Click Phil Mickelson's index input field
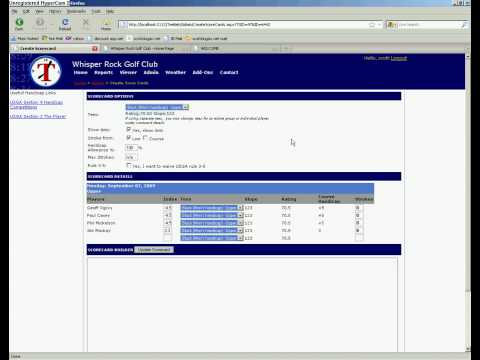480x360 pixels. point(168,223)
